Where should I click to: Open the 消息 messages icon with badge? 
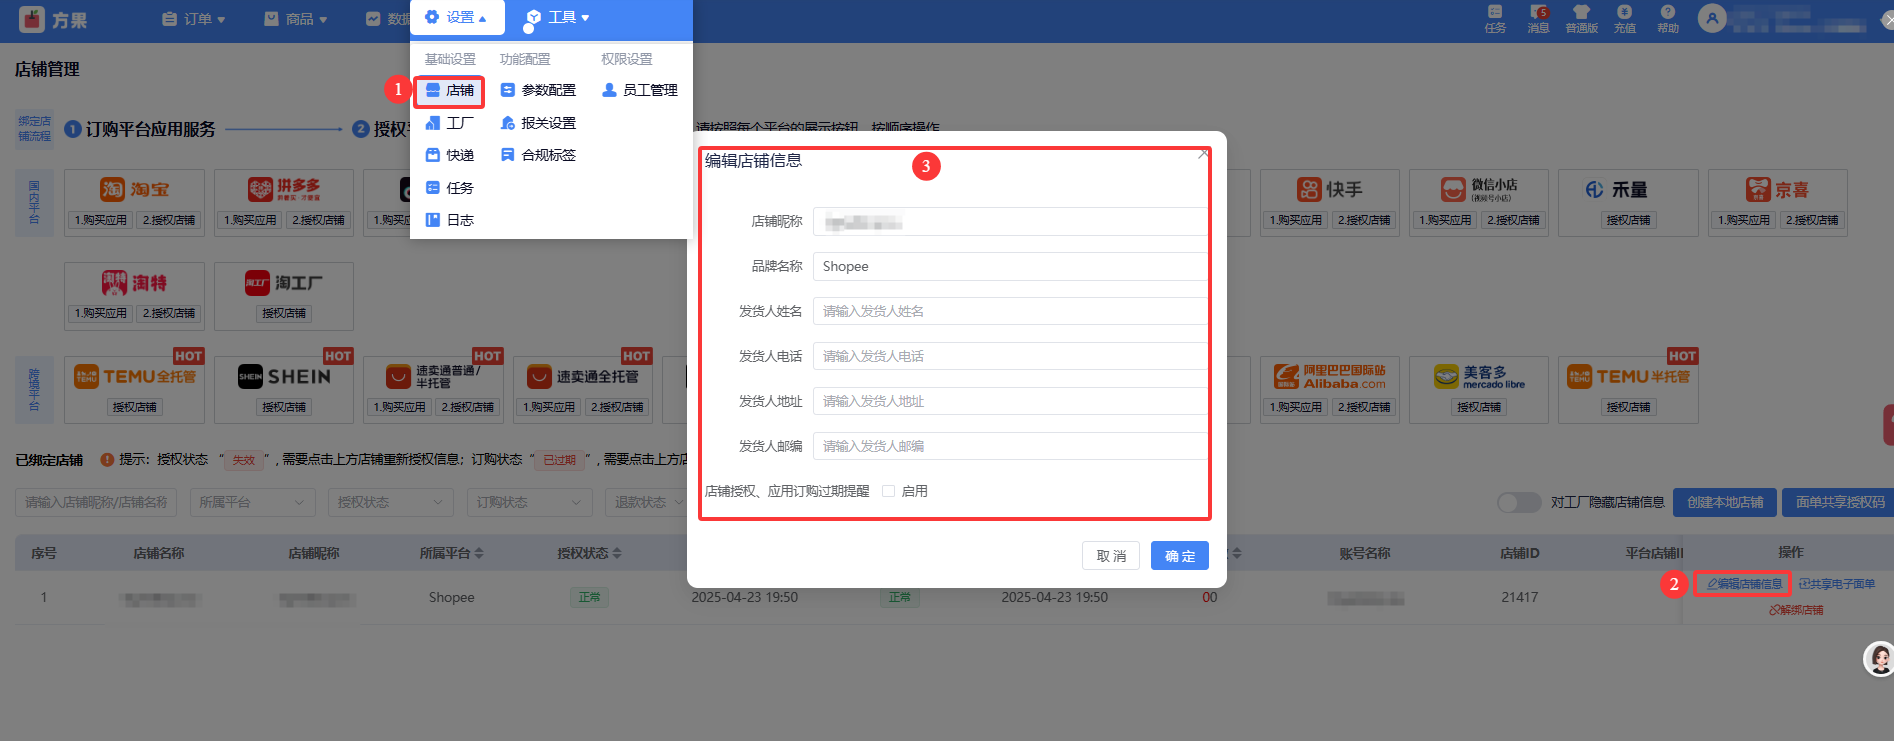point(1538,19)
